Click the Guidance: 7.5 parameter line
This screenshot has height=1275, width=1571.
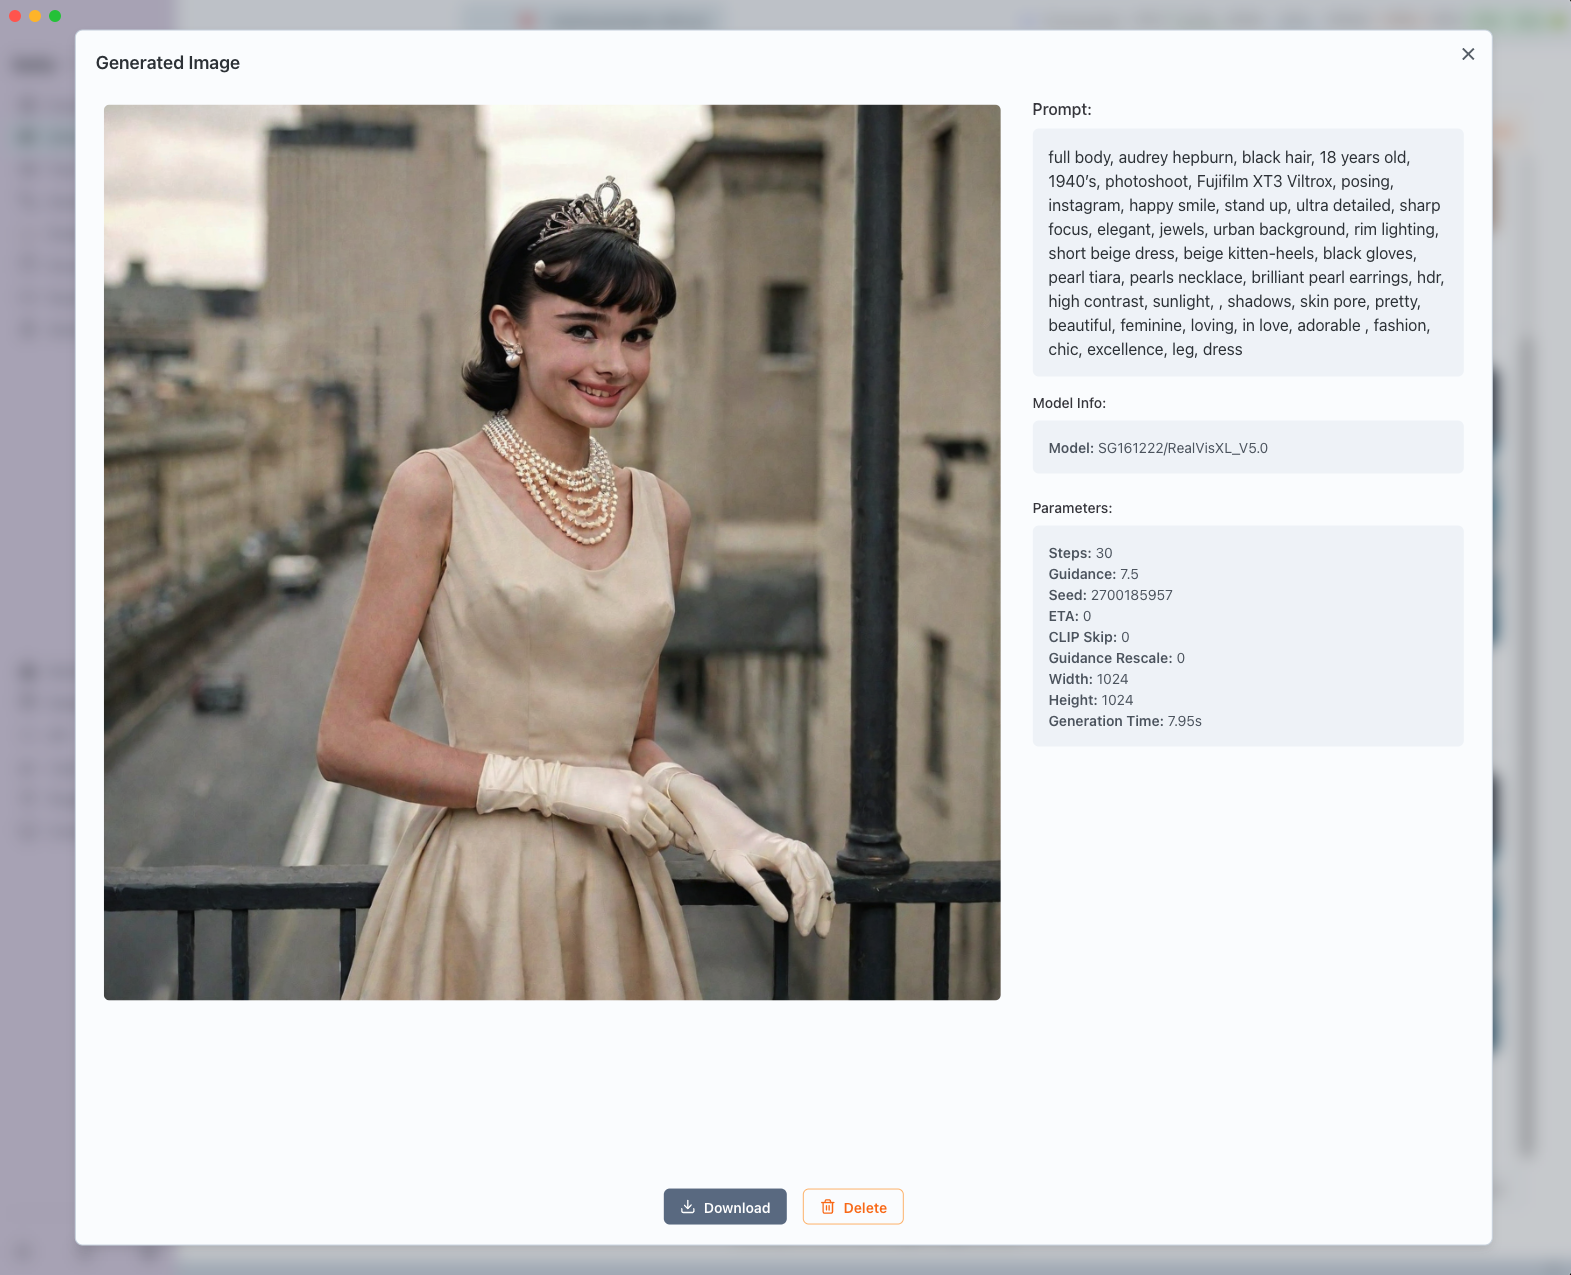(x=1093, y=574)
